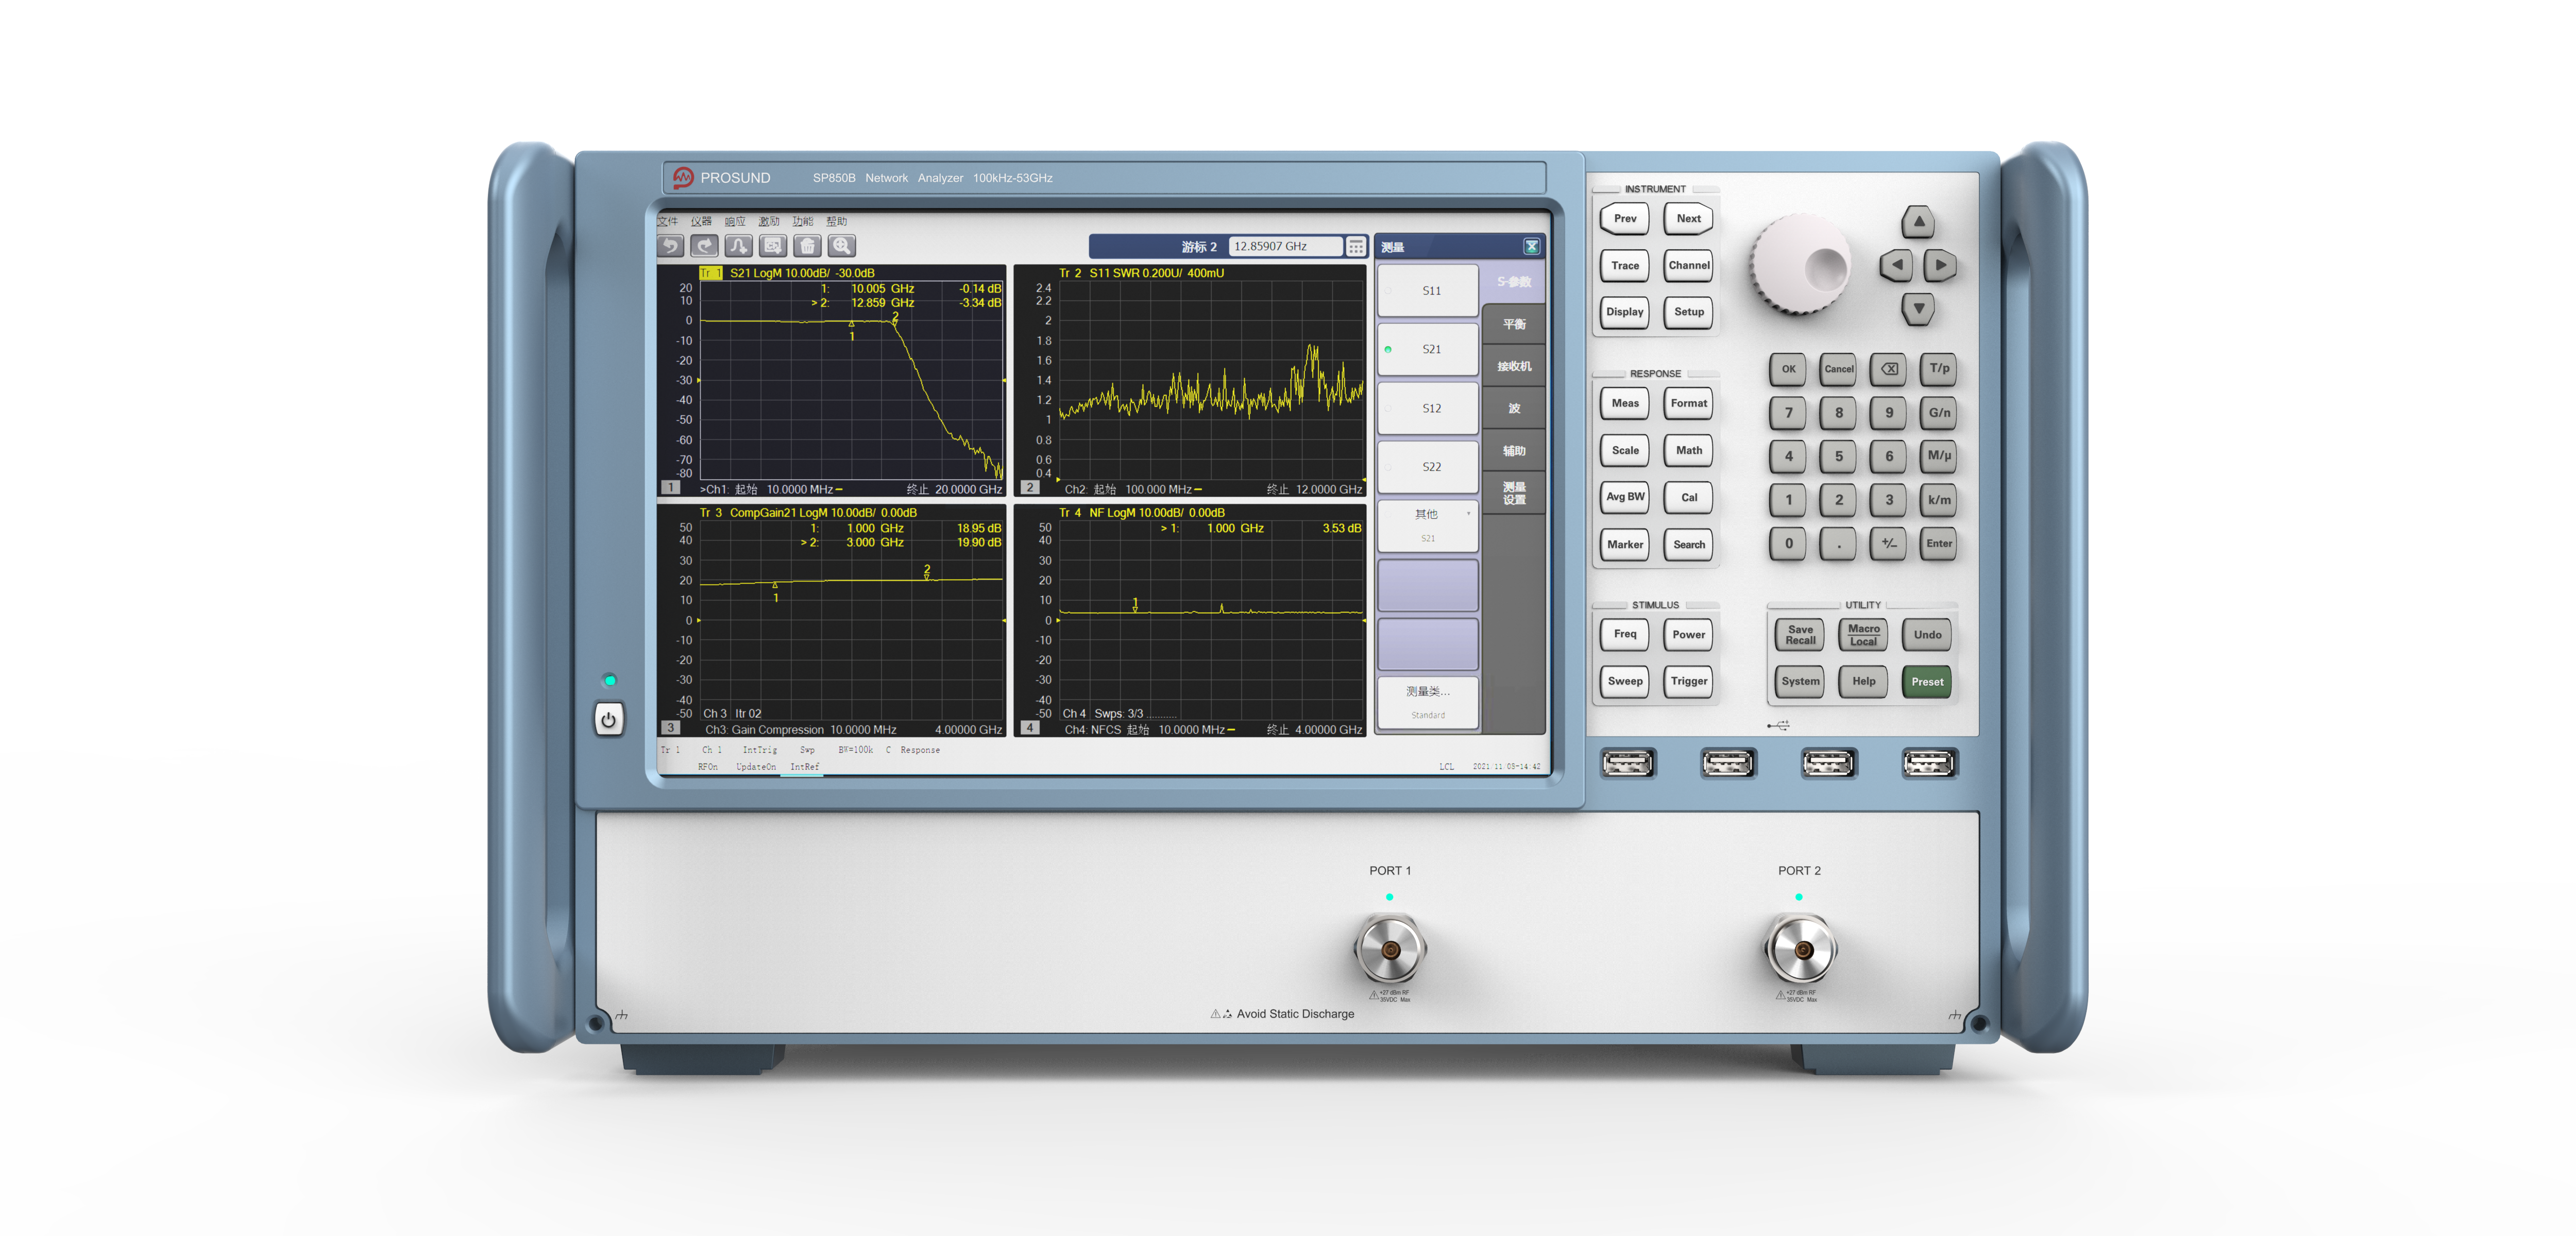Click the add trace icon

click(739, 246)
